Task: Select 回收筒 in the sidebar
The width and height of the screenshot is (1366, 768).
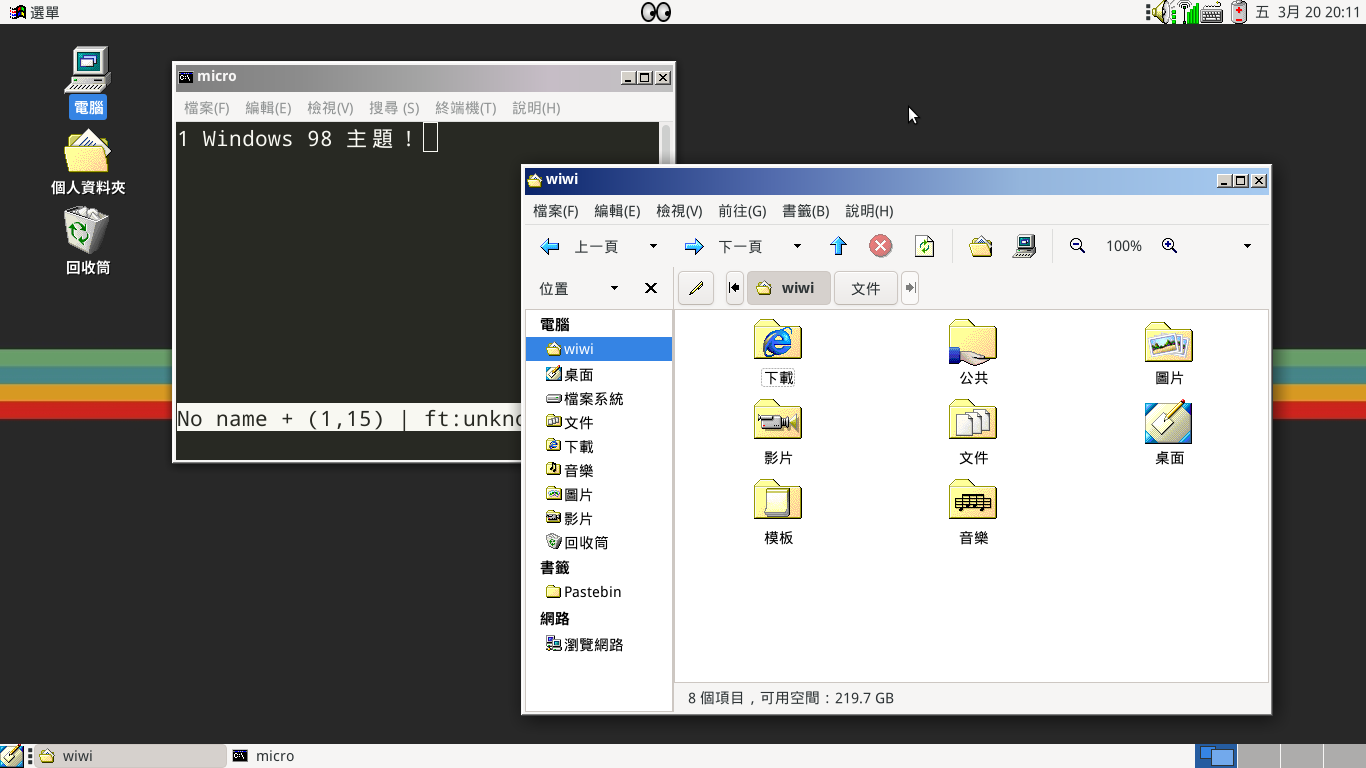Action: click(586, 543)
